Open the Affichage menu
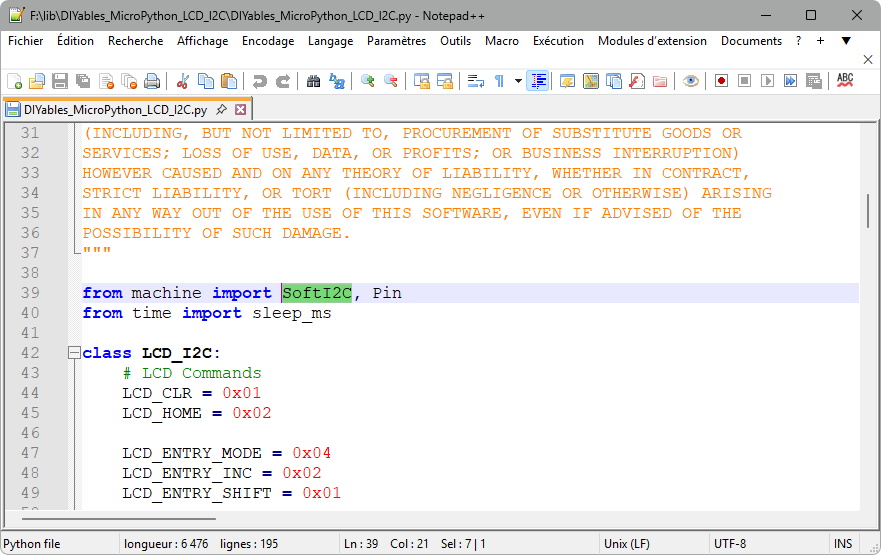Screen dimensions: 881x555 [x=202, y=41]
